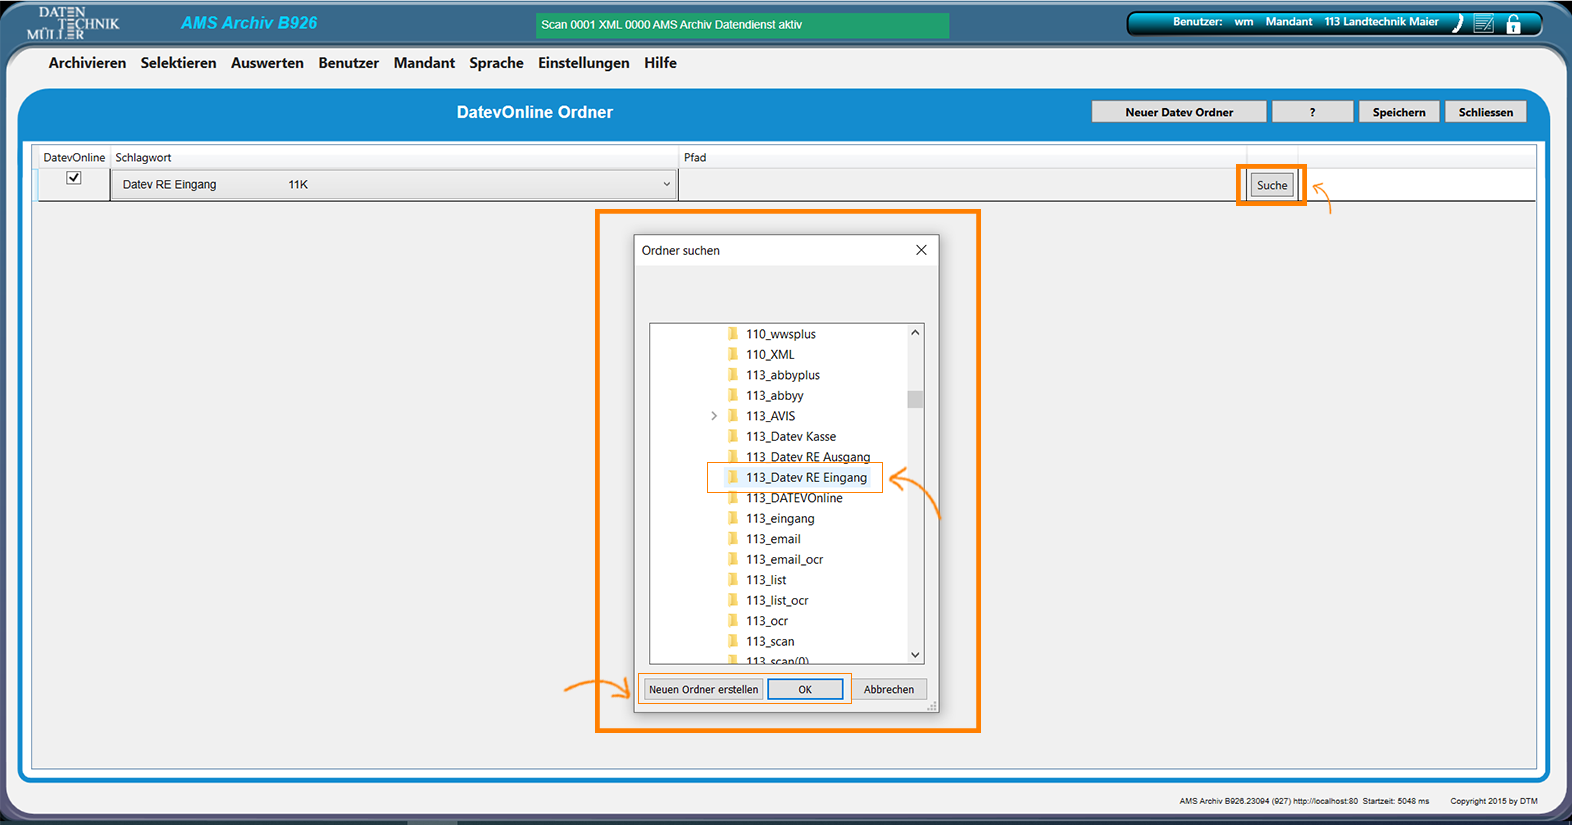Click folder icon beside 113_scan
The image size is (1572, 825).
pyautogui.click(x=733, y=641)
